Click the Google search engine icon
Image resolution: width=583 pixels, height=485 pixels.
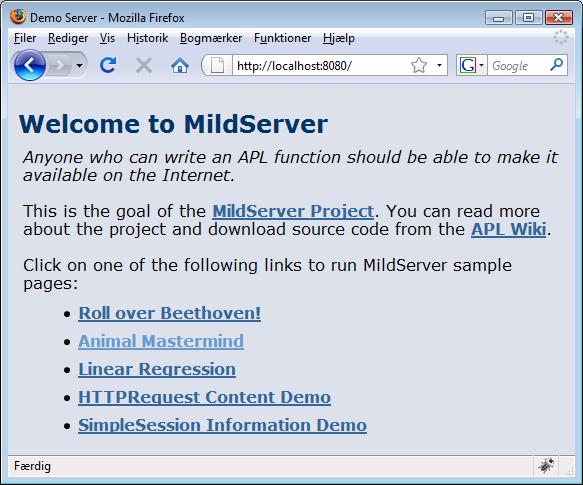[x=468, y=65]
